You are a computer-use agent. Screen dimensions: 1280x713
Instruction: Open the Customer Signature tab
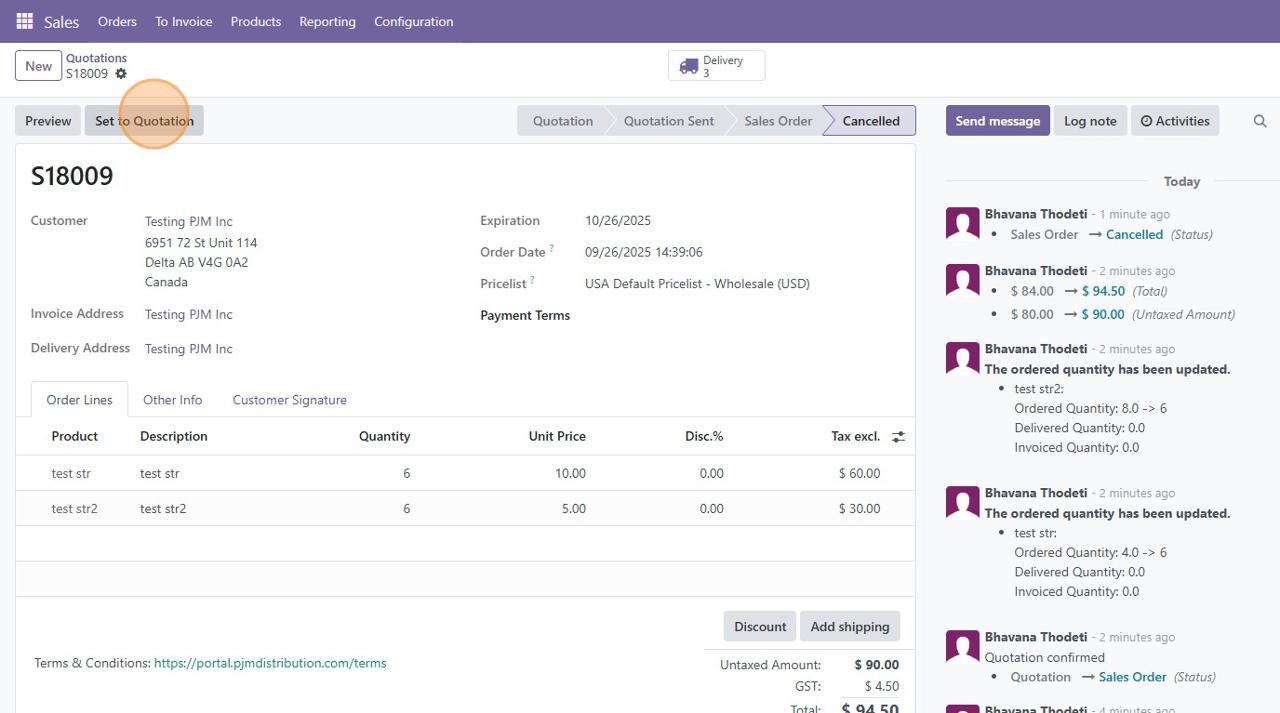click(x=289, y=400)
